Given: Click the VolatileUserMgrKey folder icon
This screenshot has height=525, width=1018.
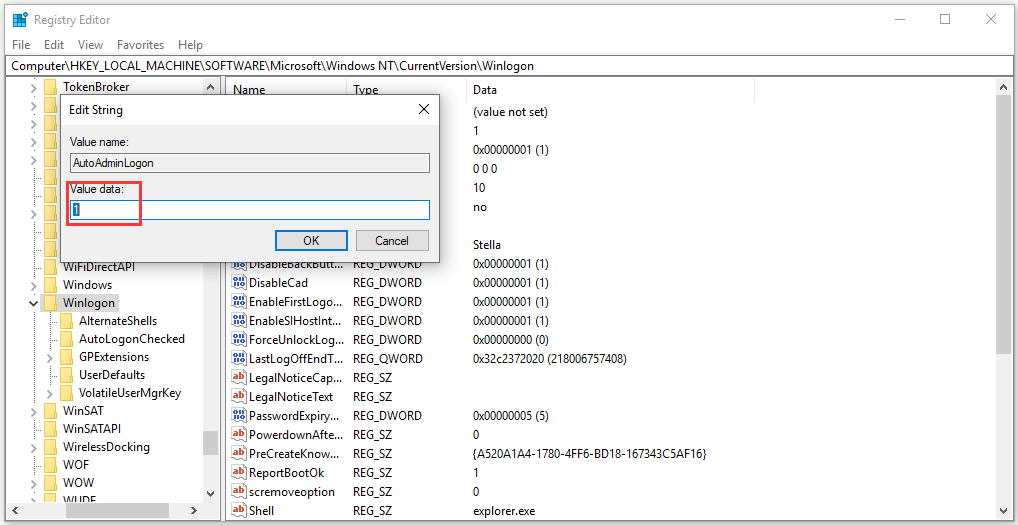Looking at the screenshot, I should 66,393.
